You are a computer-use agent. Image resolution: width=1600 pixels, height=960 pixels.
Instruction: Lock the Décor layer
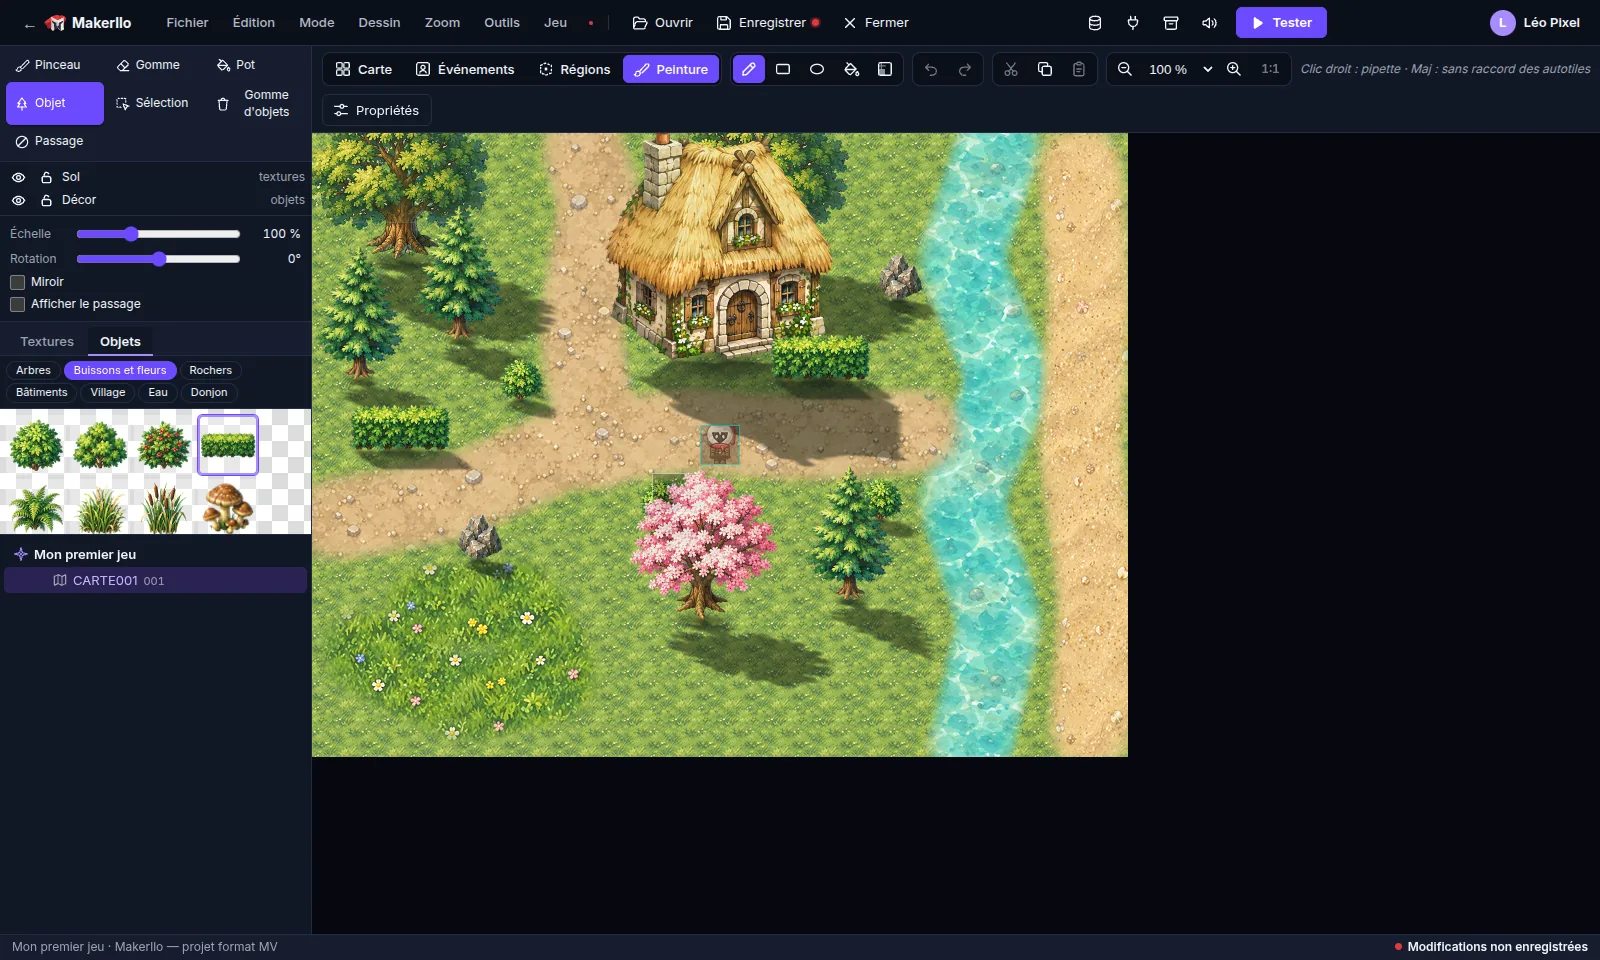(46, 200)
